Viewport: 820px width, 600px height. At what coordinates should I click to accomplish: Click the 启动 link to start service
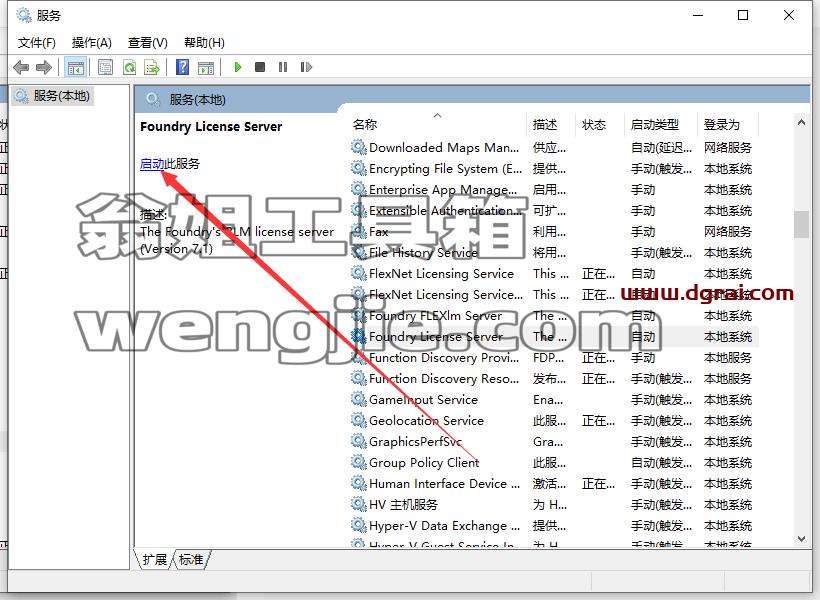click(152, 164)
